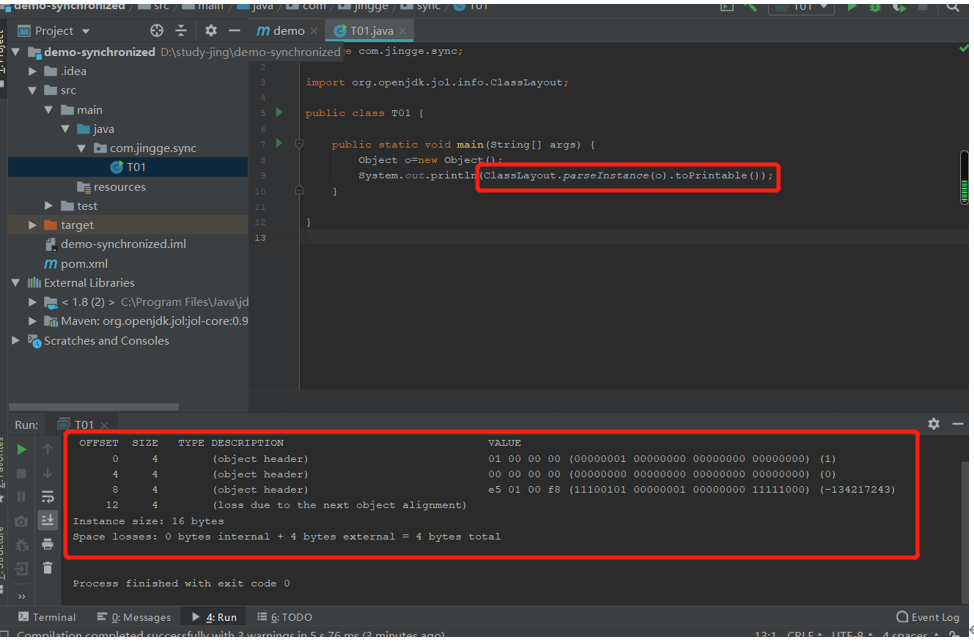Open the Project panel gear settings

(211, 30)
